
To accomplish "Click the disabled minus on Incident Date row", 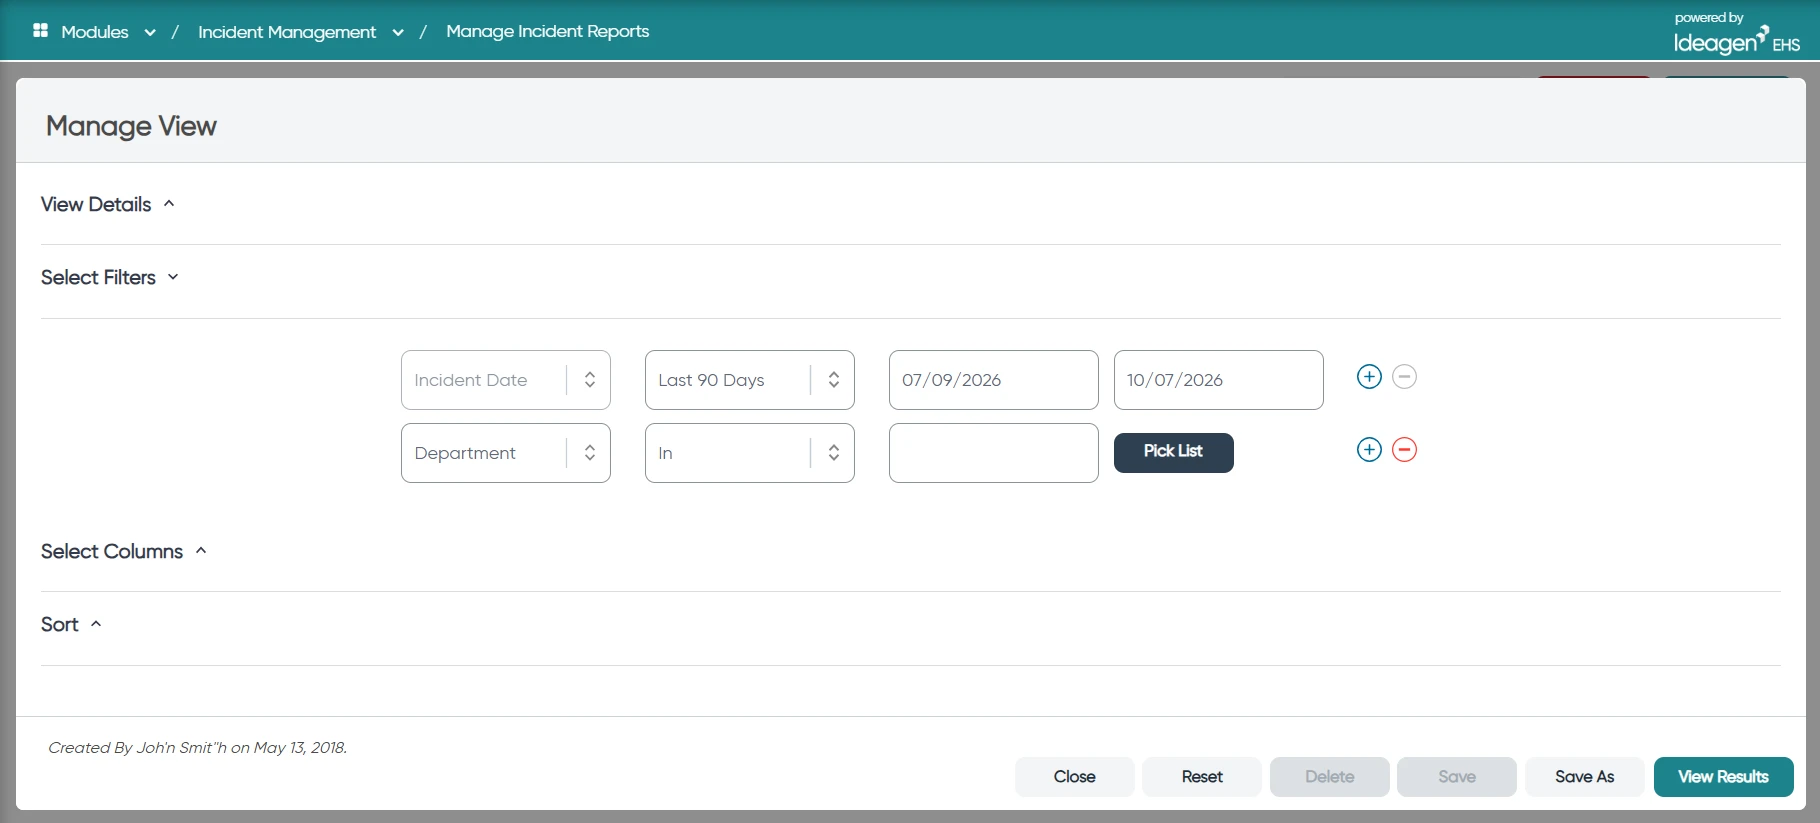I will tap(1404, 377).
